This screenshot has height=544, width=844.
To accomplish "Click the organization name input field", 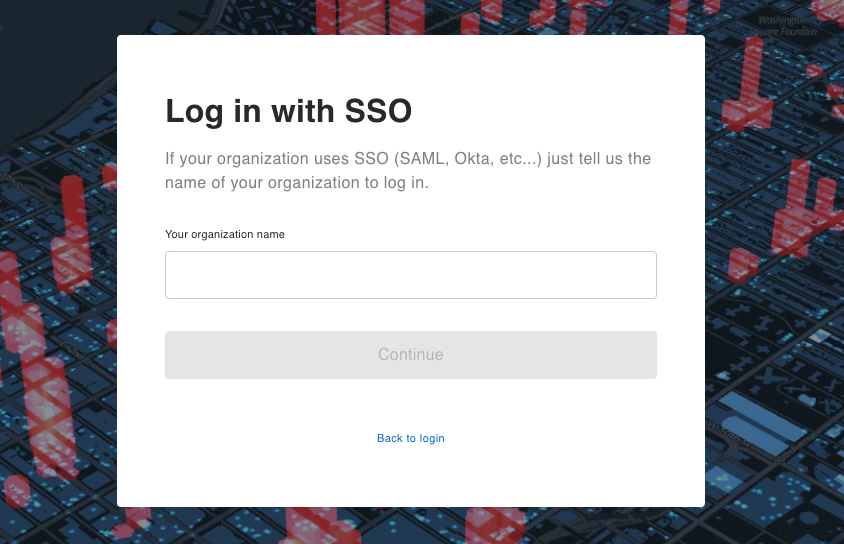I will (410, 275).
